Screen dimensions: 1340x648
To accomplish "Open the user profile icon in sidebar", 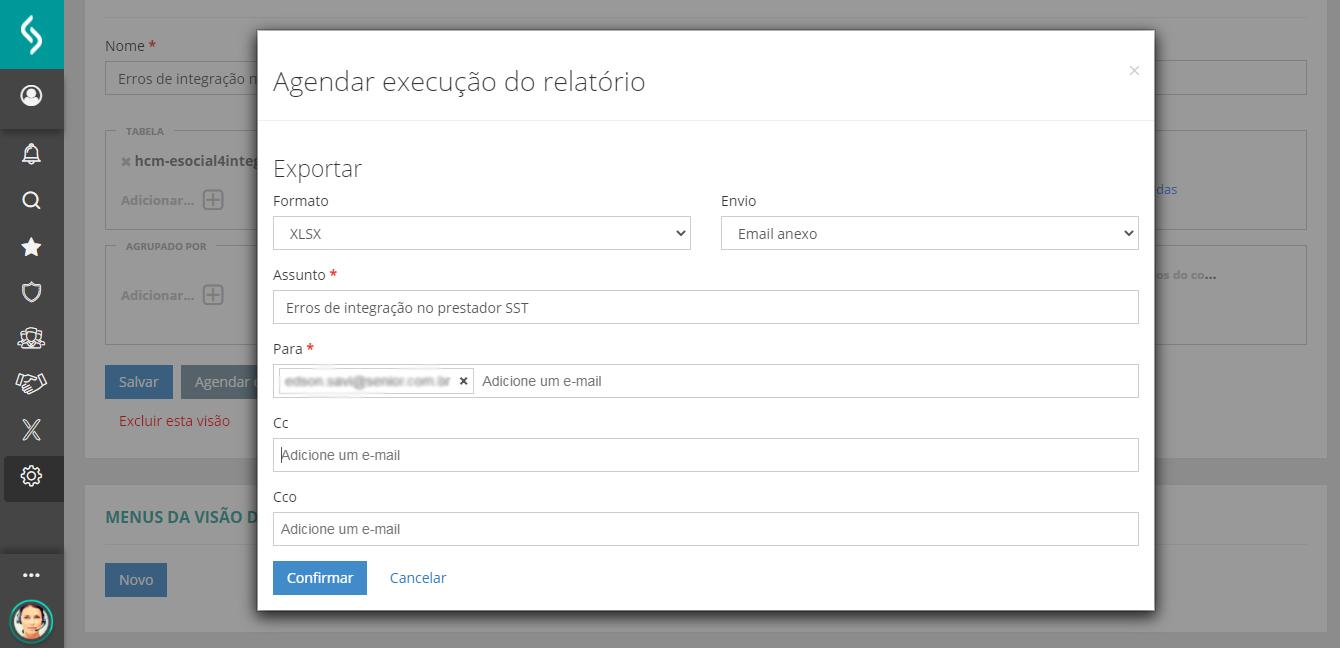I will (x=31, y=96).
